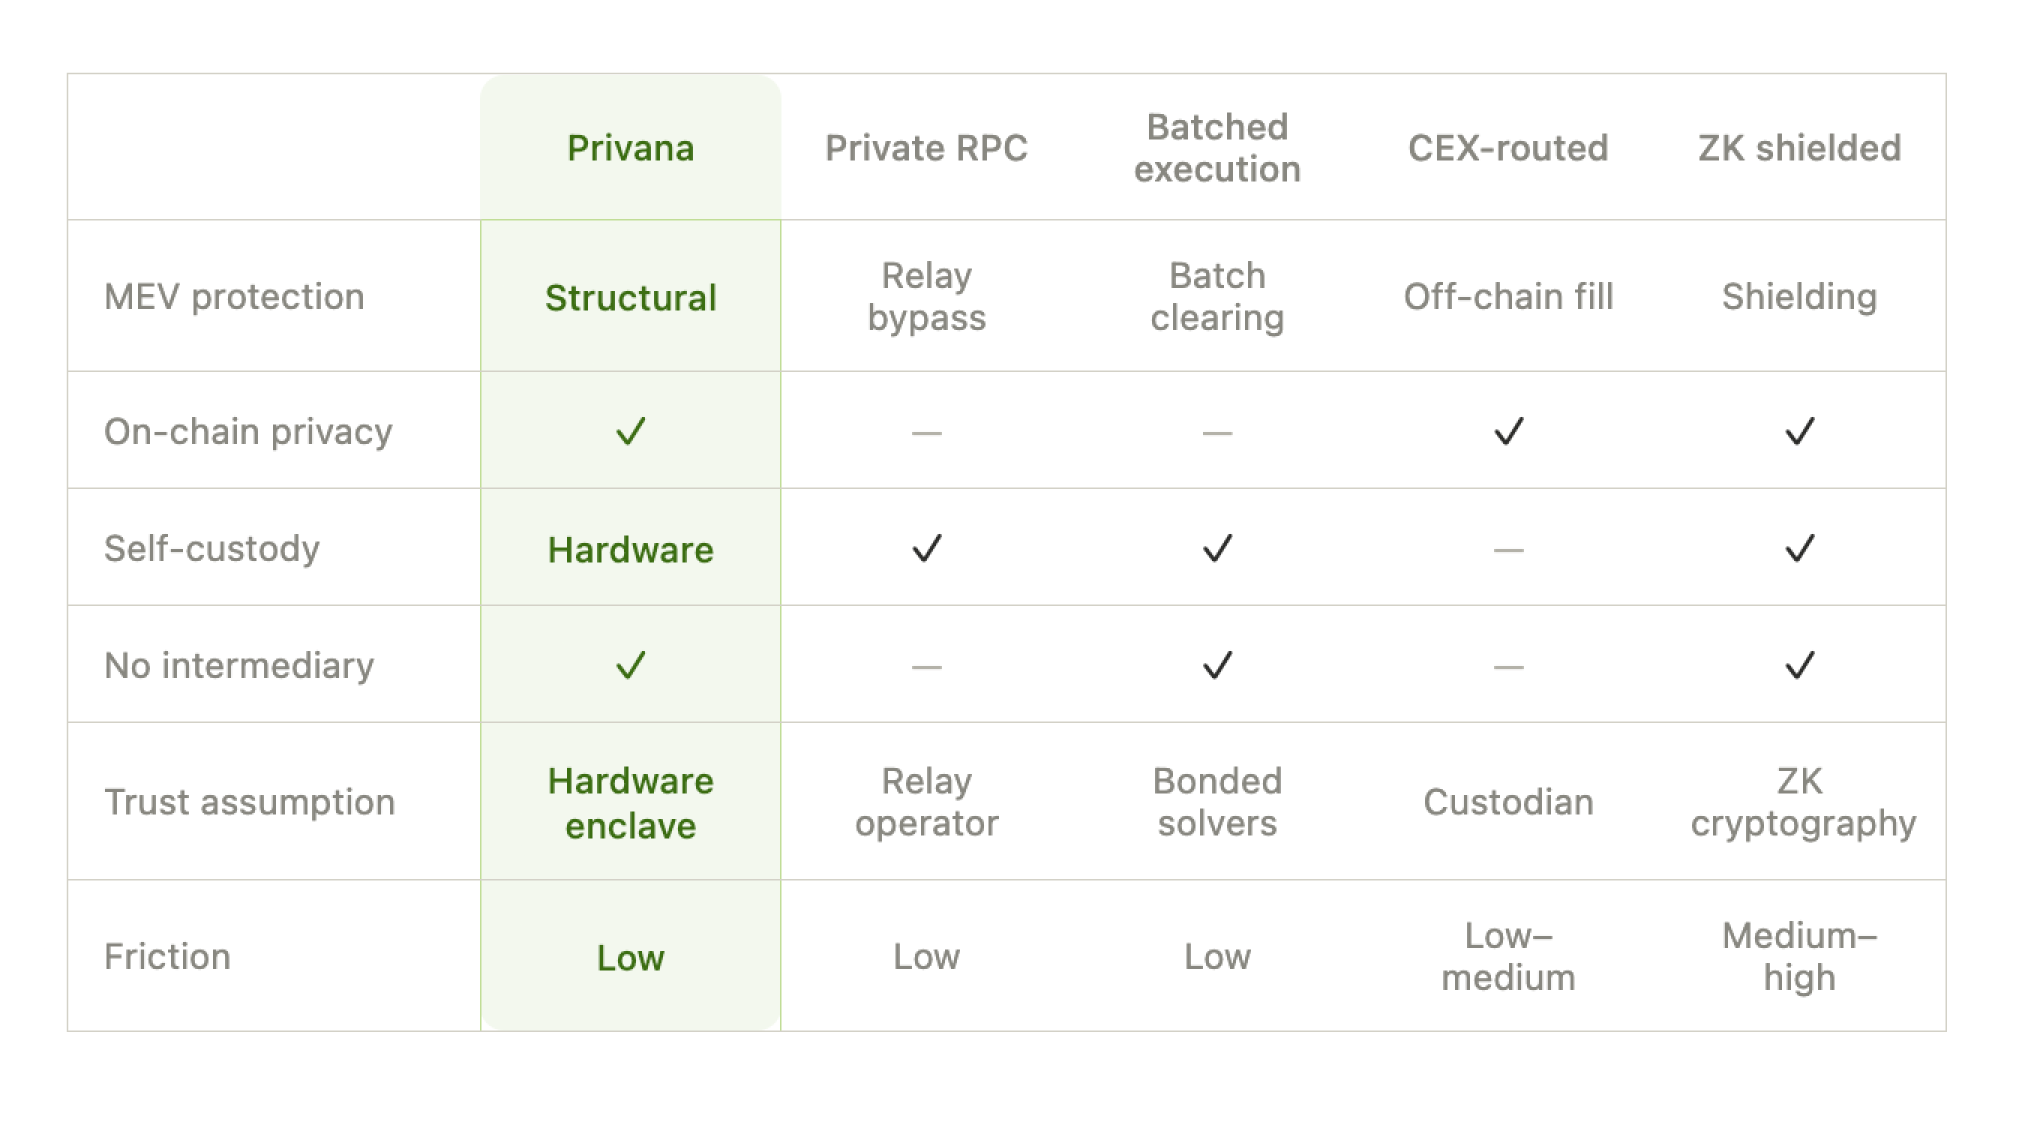Click the CEX-routed On-chain privacy checkmark

tap(1508, 431)
